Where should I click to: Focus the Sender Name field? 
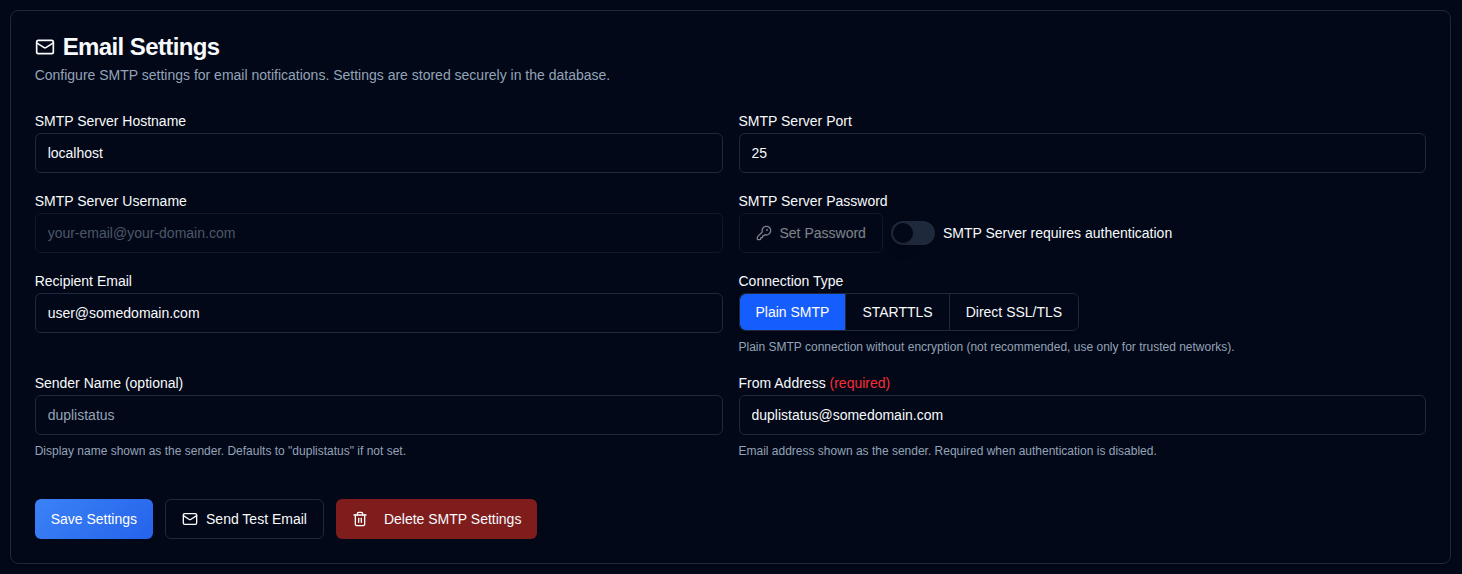[378, 415]
